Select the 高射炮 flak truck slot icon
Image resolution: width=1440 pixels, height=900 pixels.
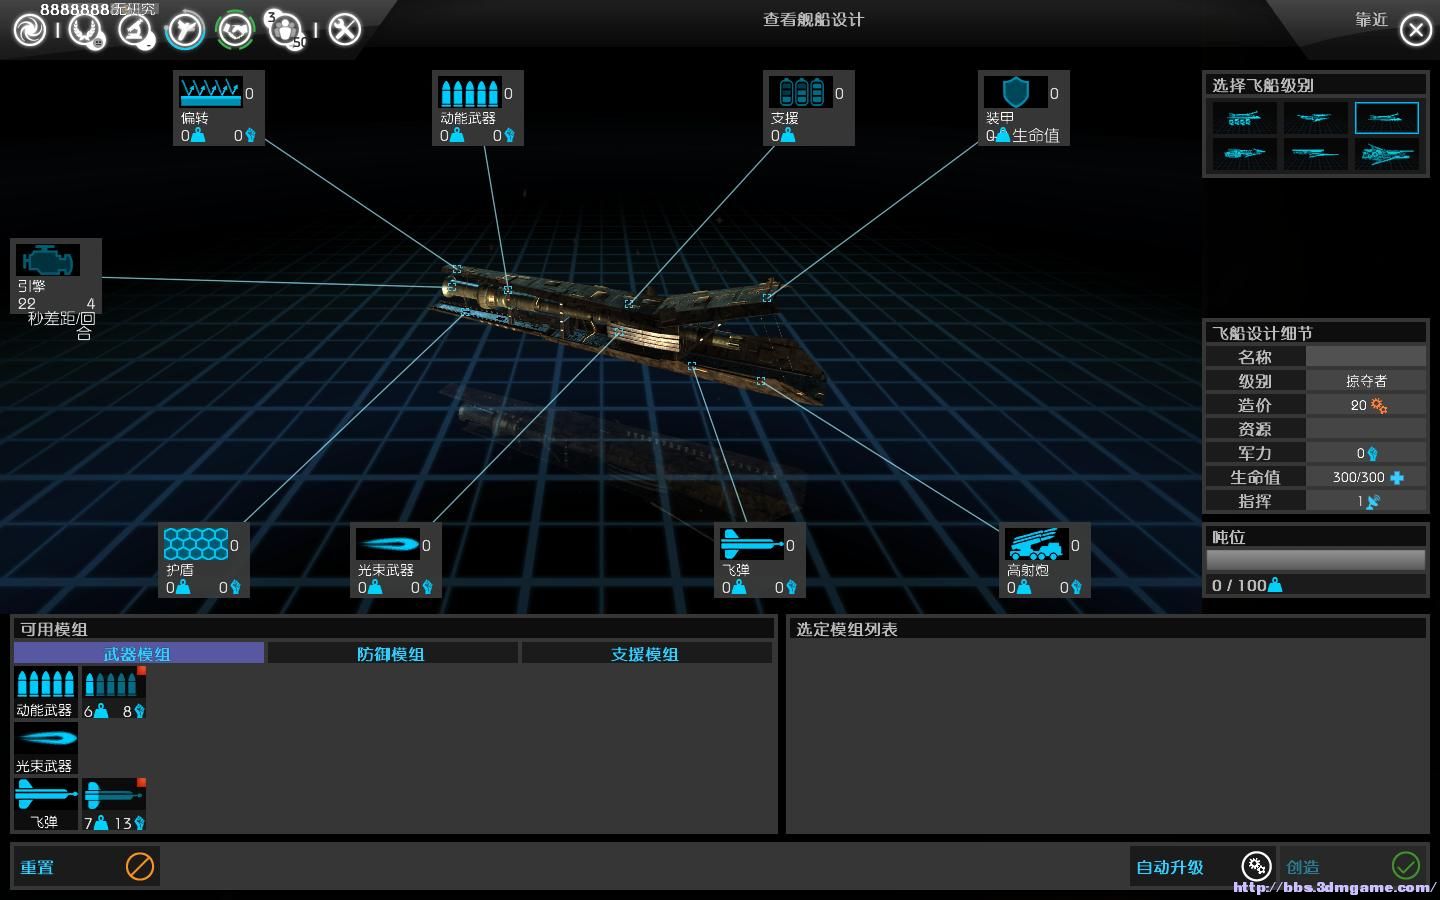[1037, 544]
